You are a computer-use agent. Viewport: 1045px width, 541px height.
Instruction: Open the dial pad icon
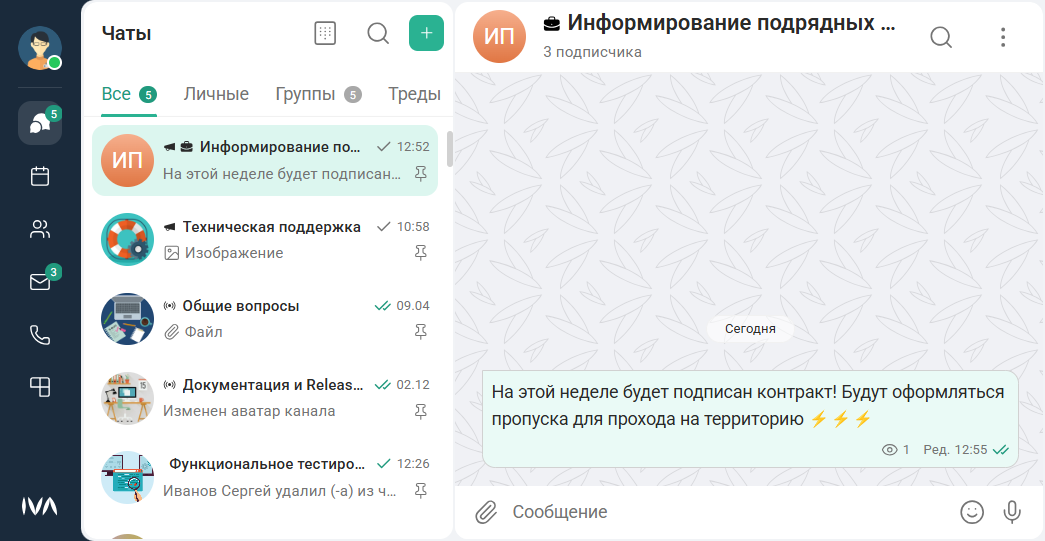[x=325, y=33]
